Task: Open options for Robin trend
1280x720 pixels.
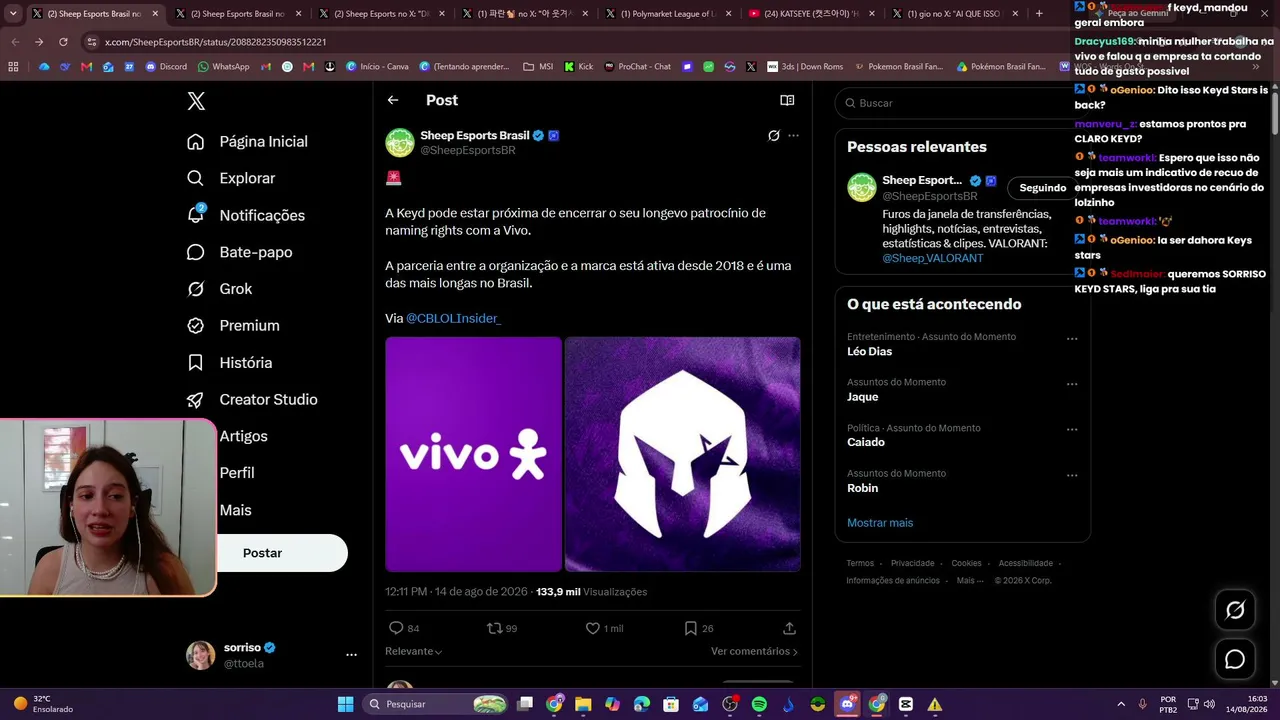Action: 1072,475
